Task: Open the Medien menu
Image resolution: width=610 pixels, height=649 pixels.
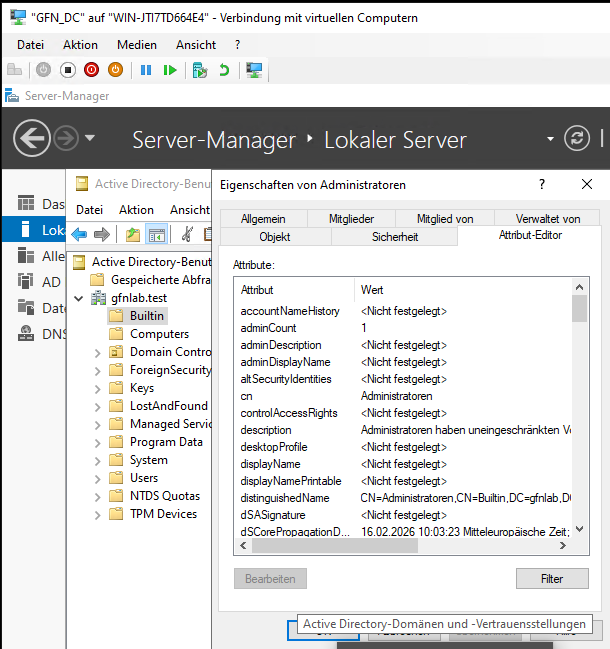Action: [136, 45]
